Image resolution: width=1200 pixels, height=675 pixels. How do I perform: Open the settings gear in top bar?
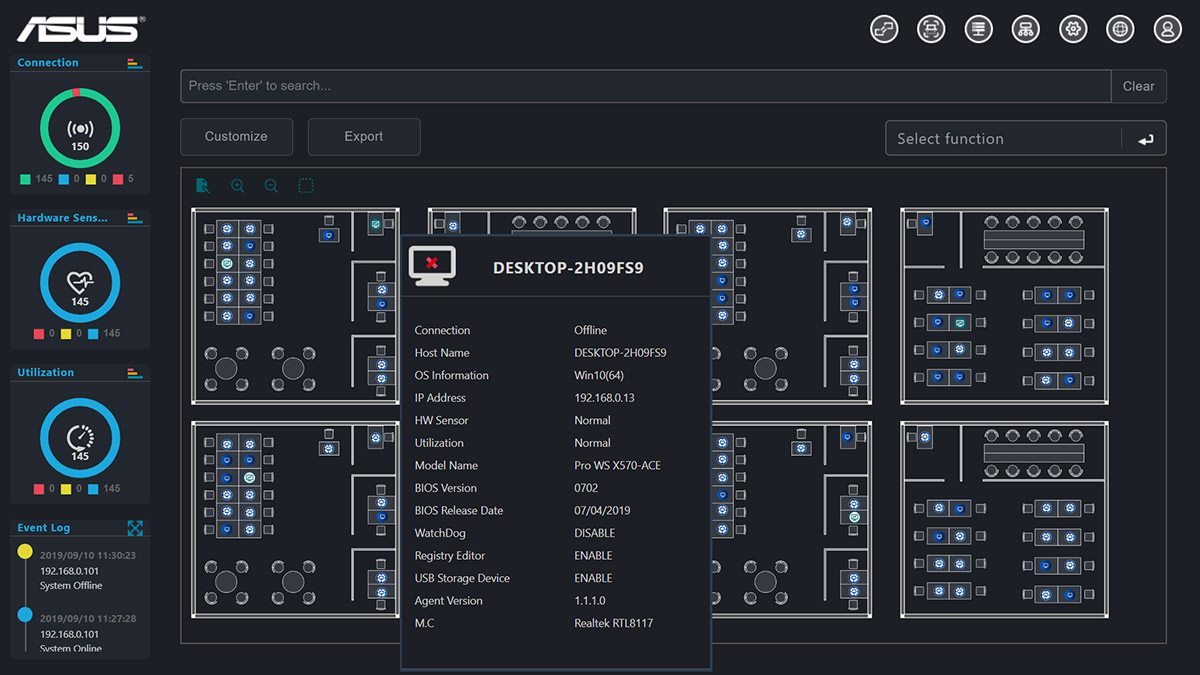pos(1074,30)
